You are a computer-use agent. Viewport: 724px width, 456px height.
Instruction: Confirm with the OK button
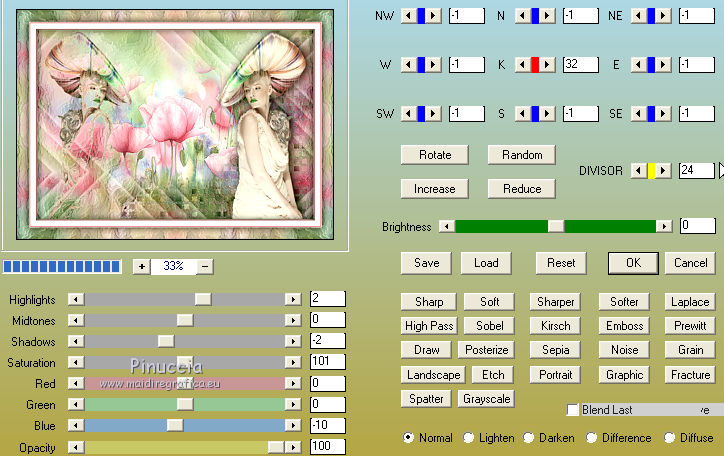633,263
